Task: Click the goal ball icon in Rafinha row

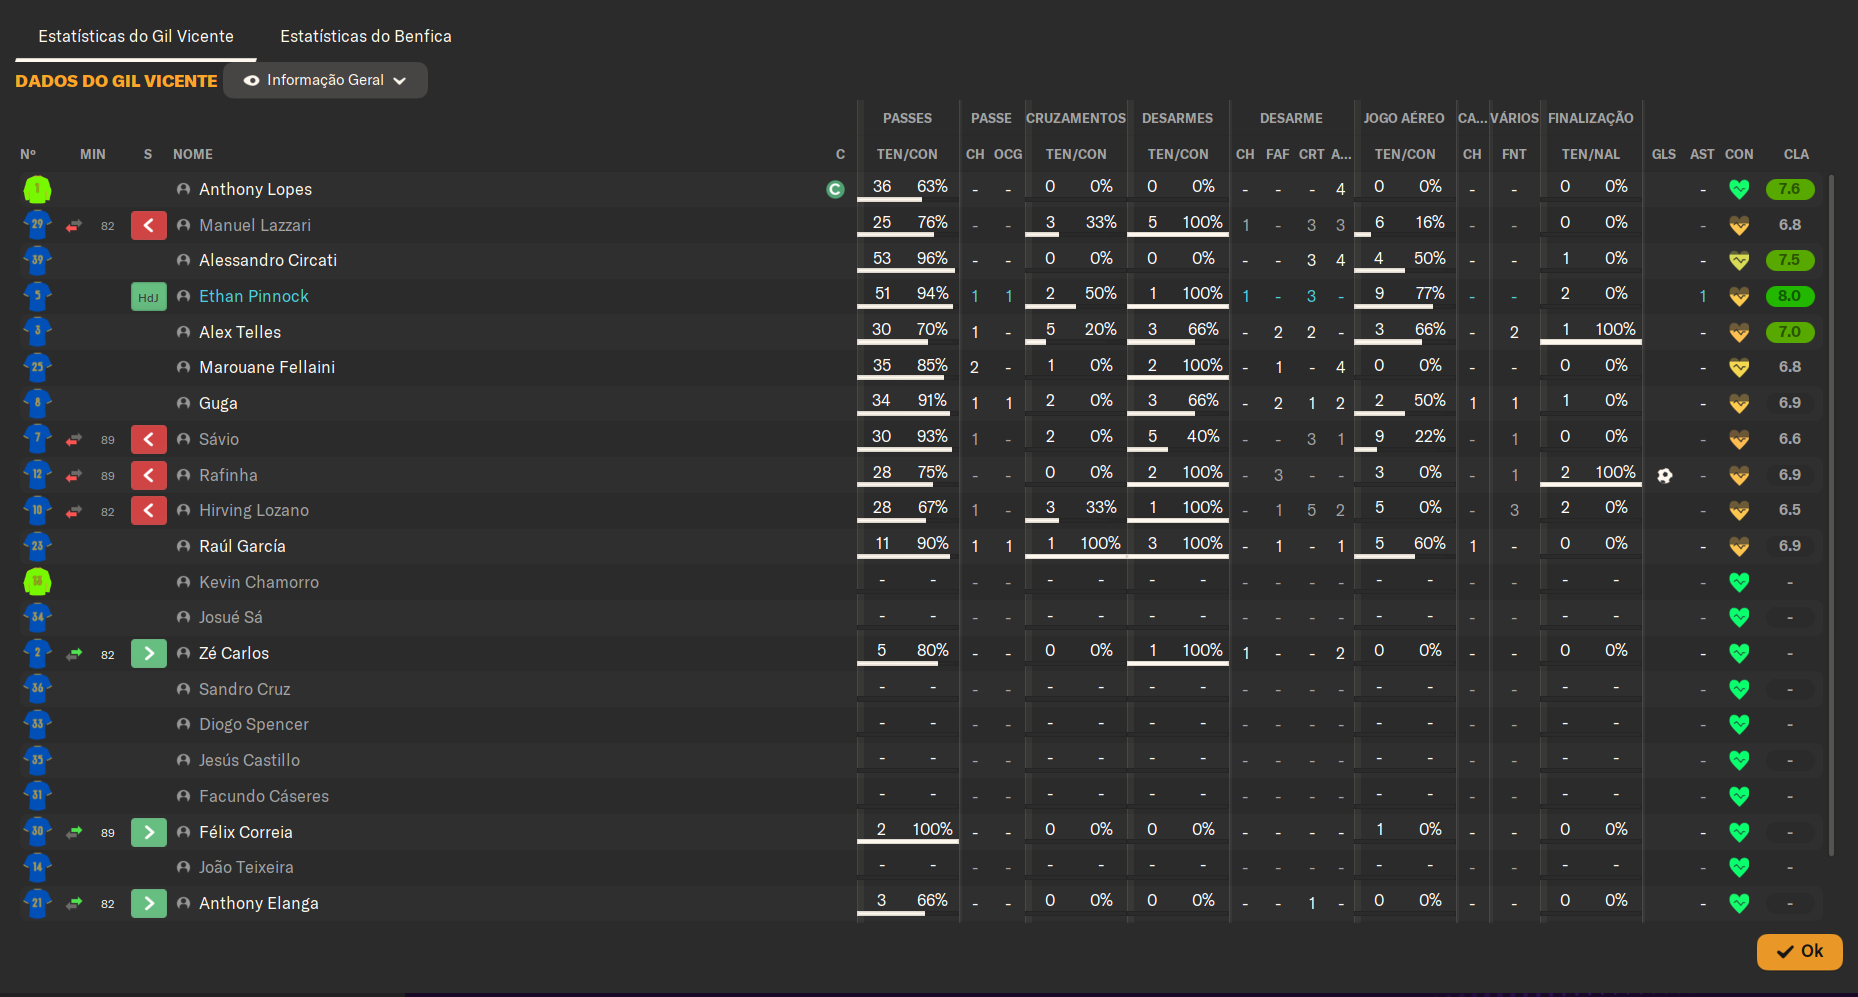Action: (x=1664, y=476)
